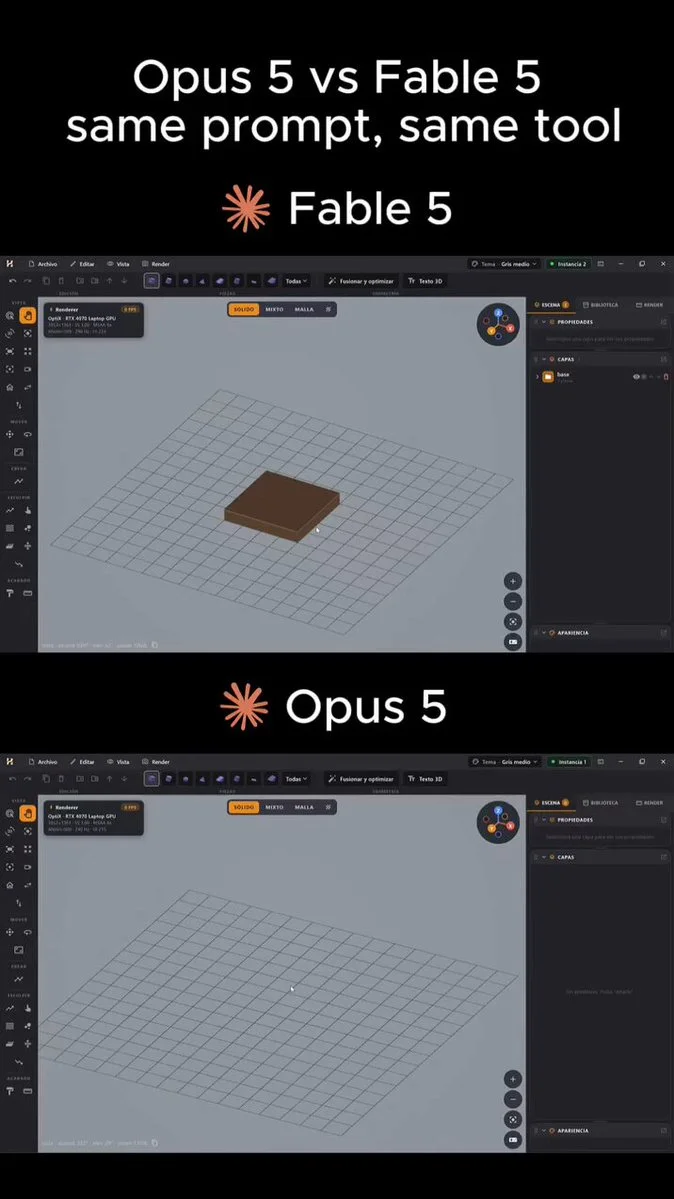Enable MALLA view mode in Opus 5 window
This screenshot has width=674, height=1199.
(304, 807)
